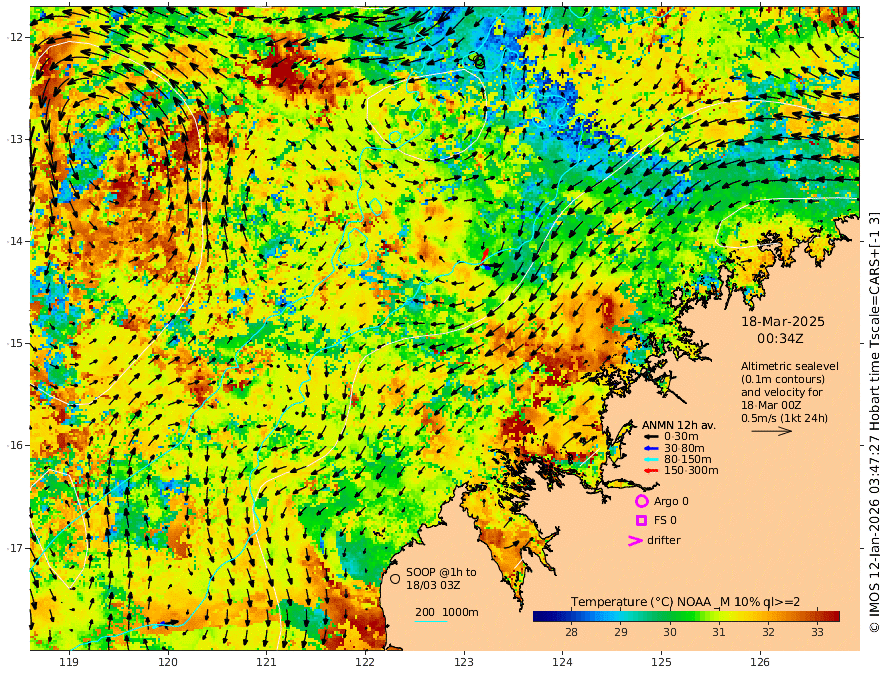Screen dimensions: 880x680
Task: Click the cluster of black SOOP circles on the map
Action: (477, 59)
